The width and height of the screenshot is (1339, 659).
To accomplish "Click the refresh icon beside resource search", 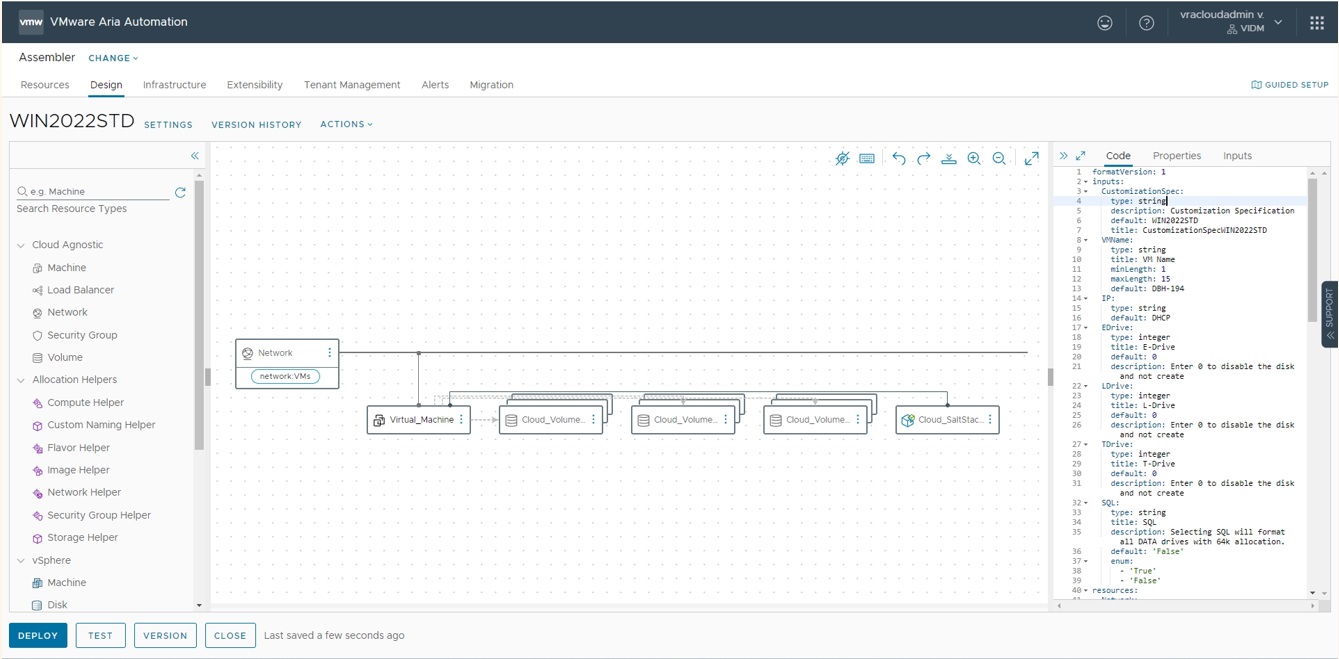I will (180, 192).
